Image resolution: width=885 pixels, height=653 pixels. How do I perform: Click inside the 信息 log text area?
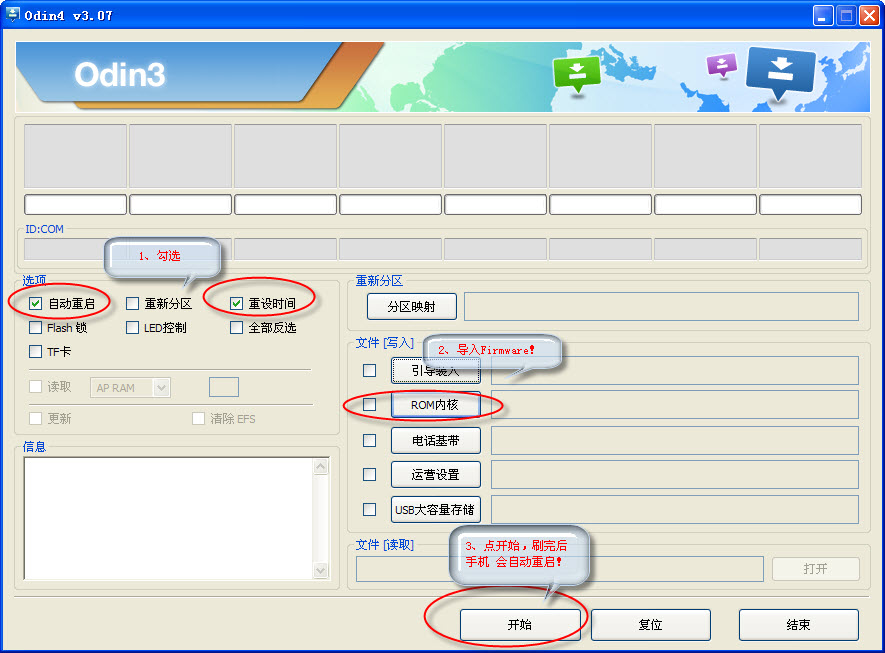169,518
